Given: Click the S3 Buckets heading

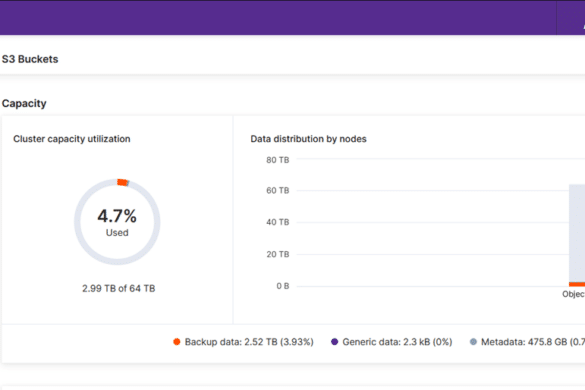Looking at the screenshot, I should pos(30,59).
